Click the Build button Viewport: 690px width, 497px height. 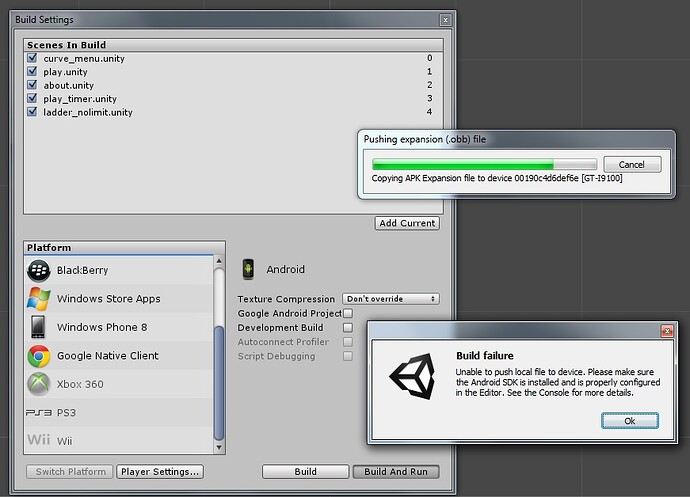click(305, 471)
